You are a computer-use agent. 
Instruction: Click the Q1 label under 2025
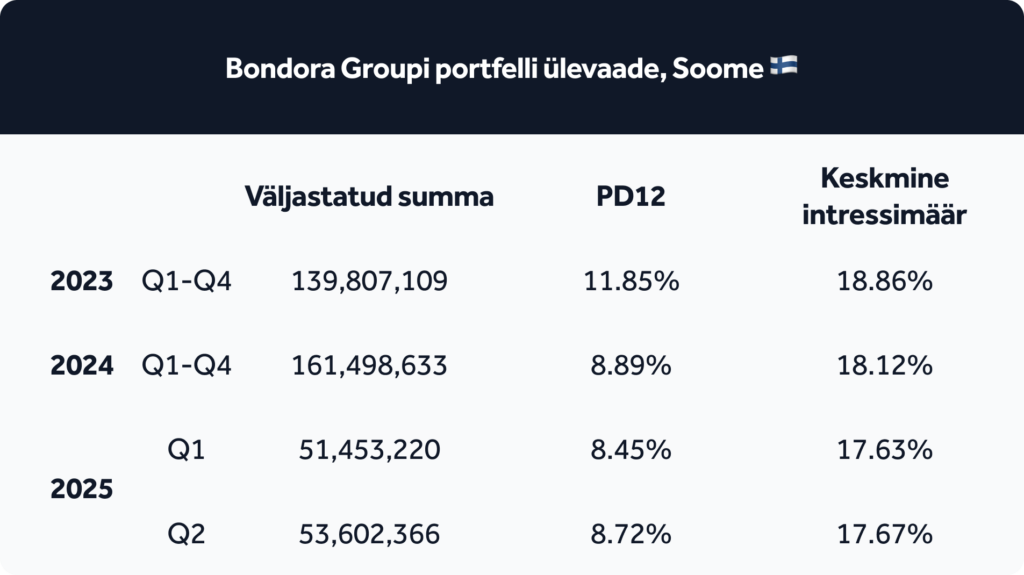coord(186,450)
